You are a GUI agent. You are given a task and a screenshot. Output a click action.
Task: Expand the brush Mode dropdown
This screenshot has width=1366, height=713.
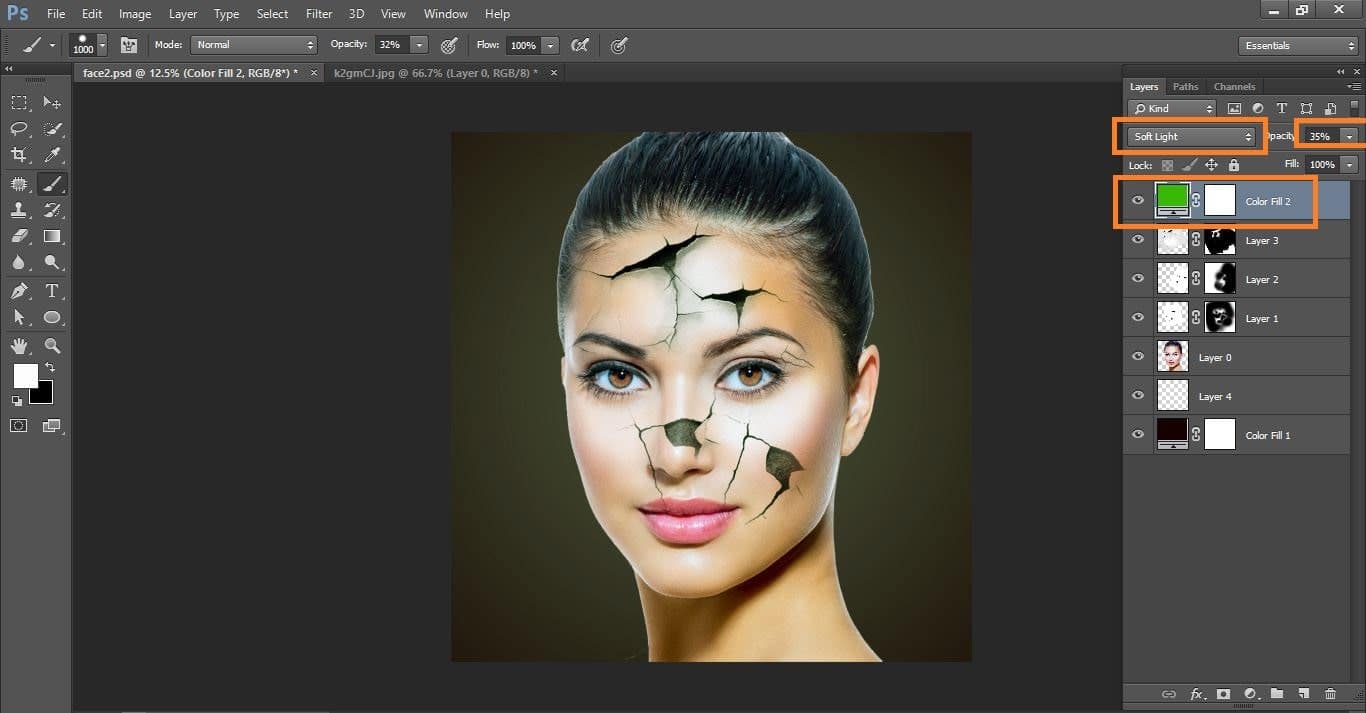[x=254, y=45]
